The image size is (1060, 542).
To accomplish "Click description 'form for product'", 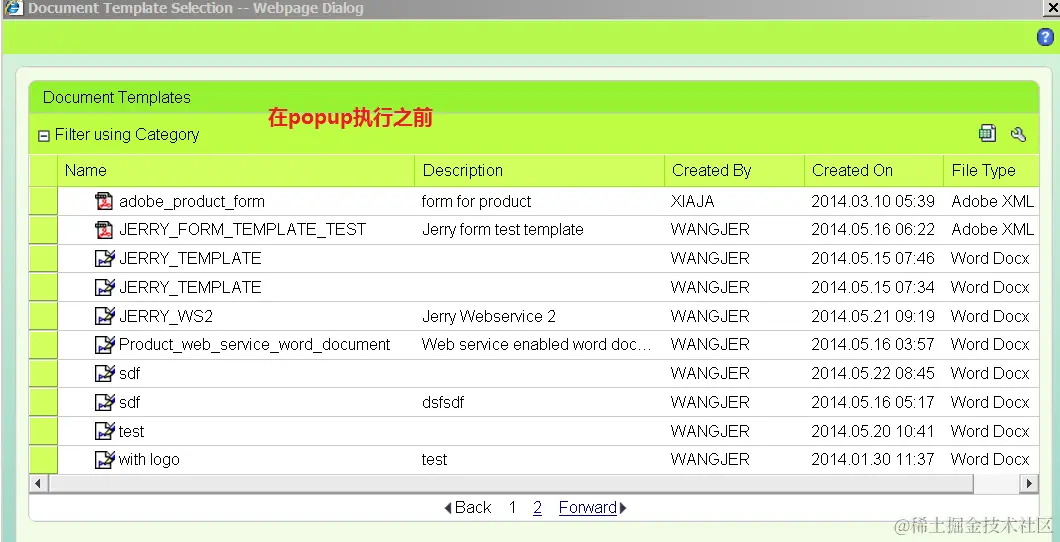I will (476, 201).
